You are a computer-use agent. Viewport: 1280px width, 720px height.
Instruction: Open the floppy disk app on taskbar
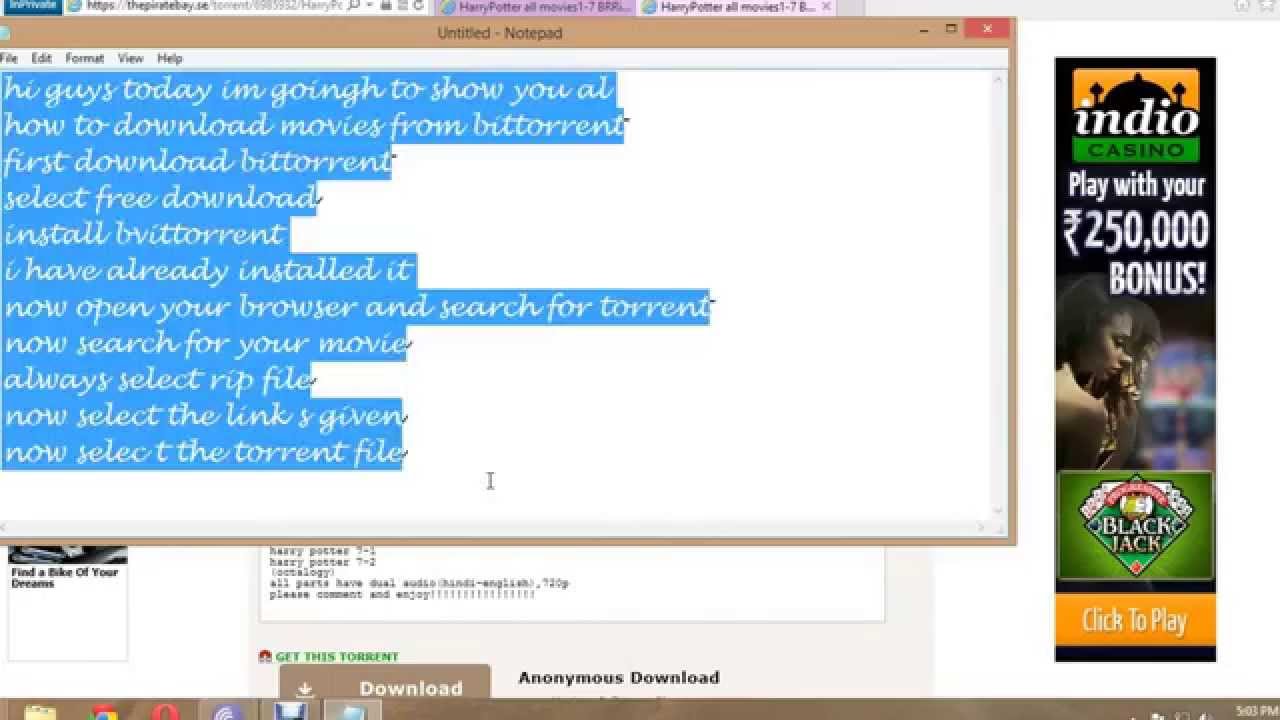point(290,712)
